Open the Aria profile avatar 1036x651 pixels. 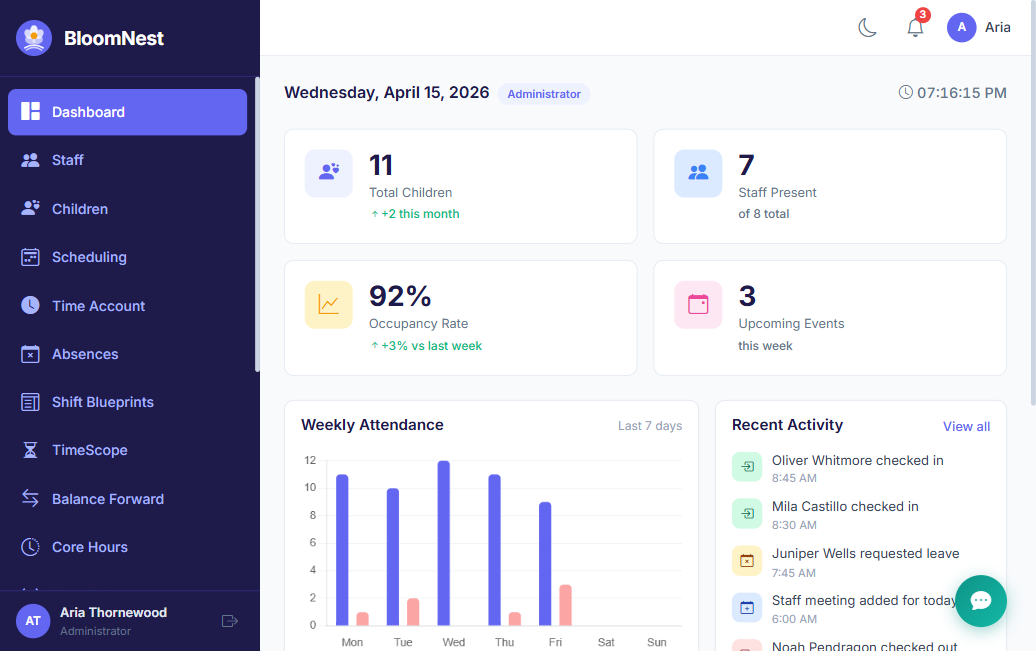(x=961, y=27)
